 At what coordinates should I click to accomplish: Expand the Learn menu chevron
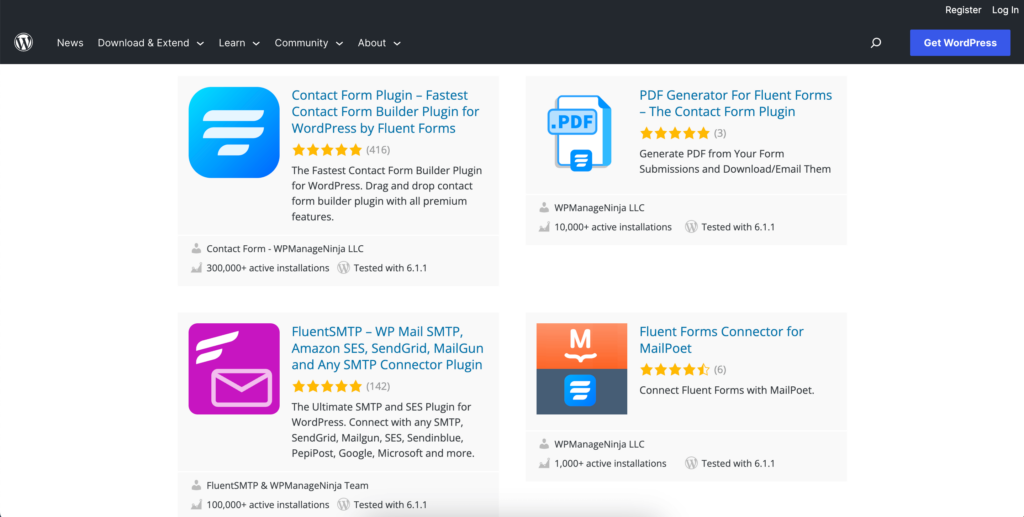coord(256,44)
